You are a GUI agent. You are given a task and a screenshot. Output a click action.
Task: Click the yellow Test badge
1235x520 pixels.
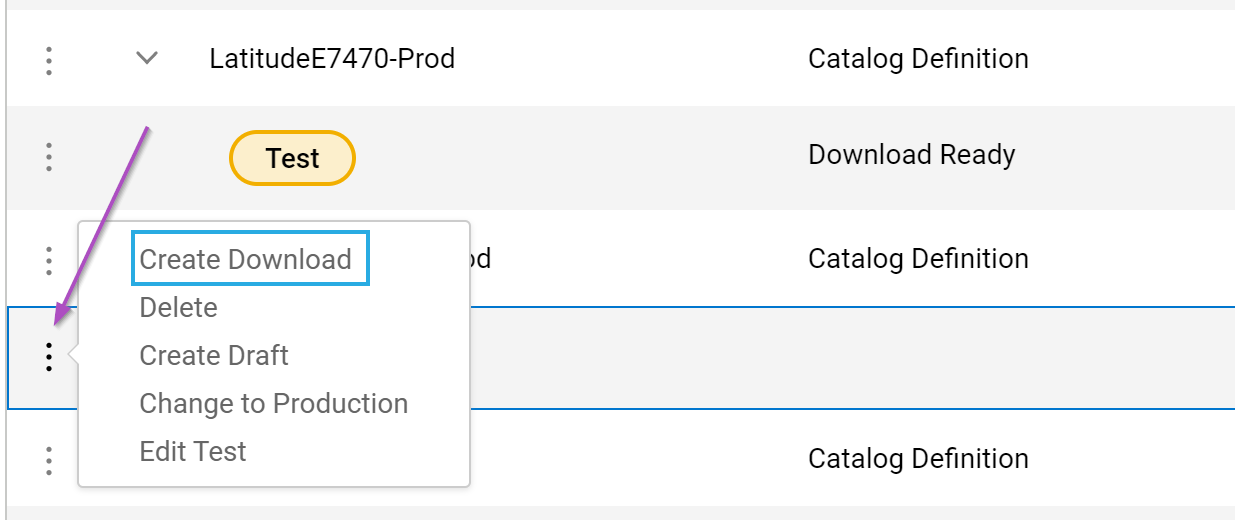pos(292,158)
